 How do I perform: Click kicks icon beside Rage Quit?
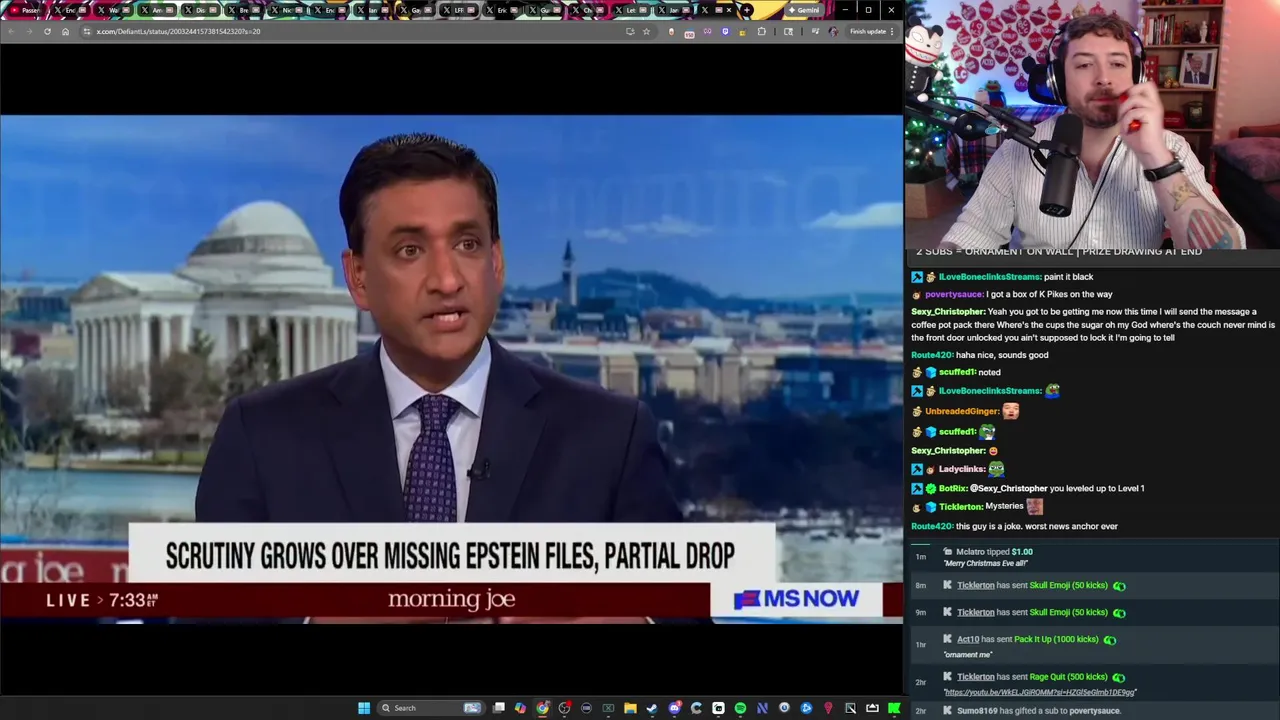(1119, 677)
